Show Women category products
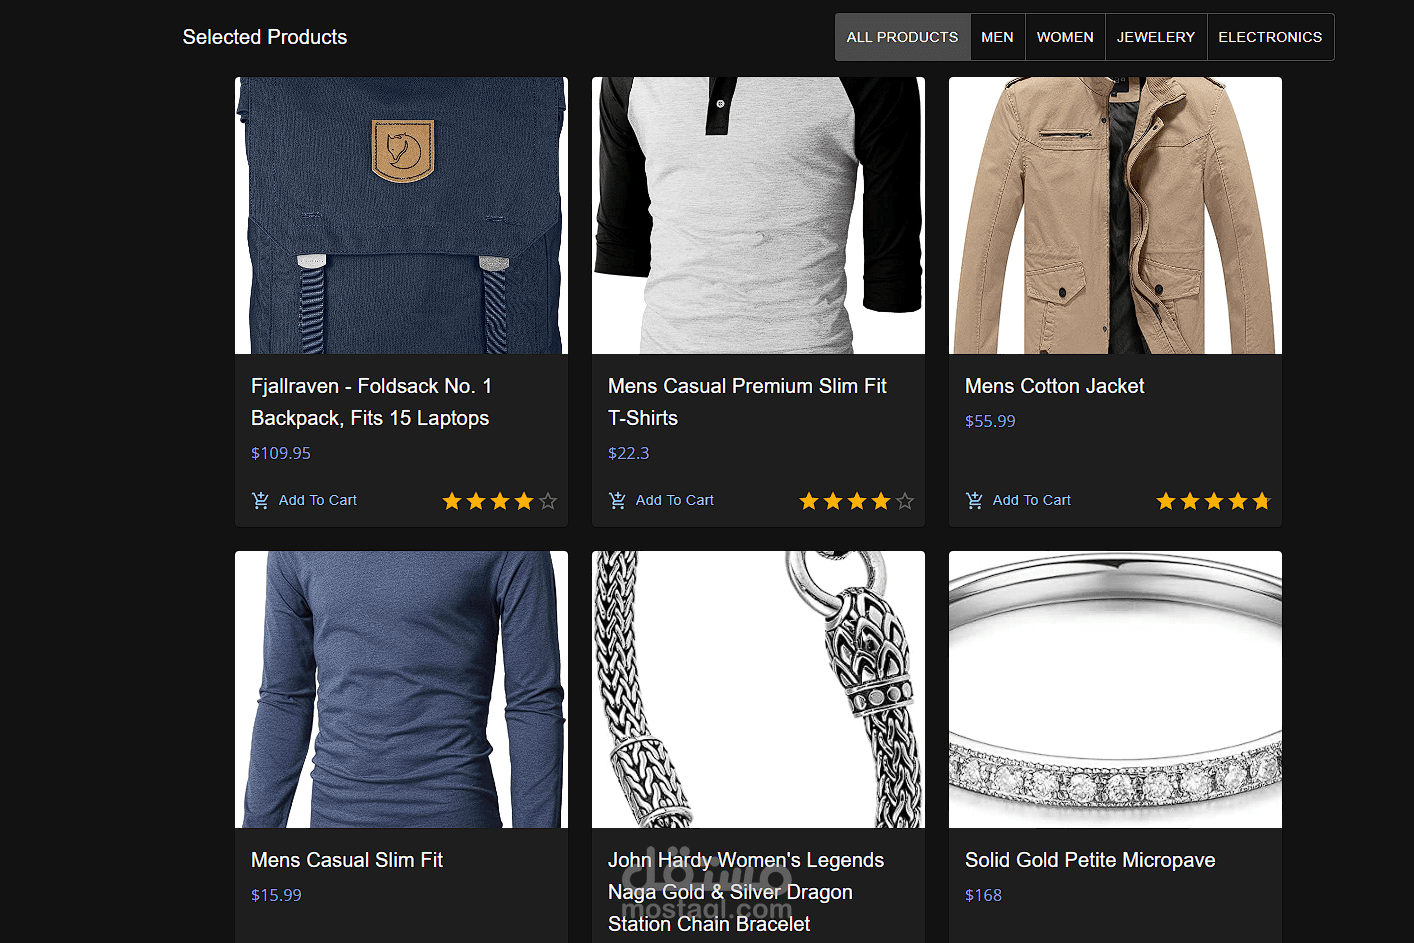The image size is (1414, 943). click(1065, 37)
